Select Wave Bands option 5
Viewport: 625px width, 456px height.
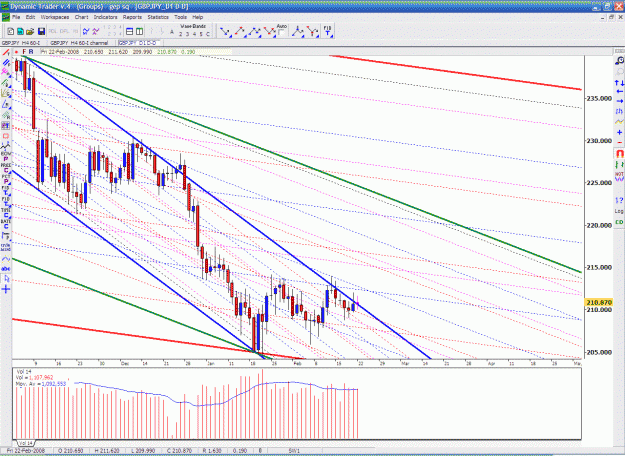pos(201,34)
